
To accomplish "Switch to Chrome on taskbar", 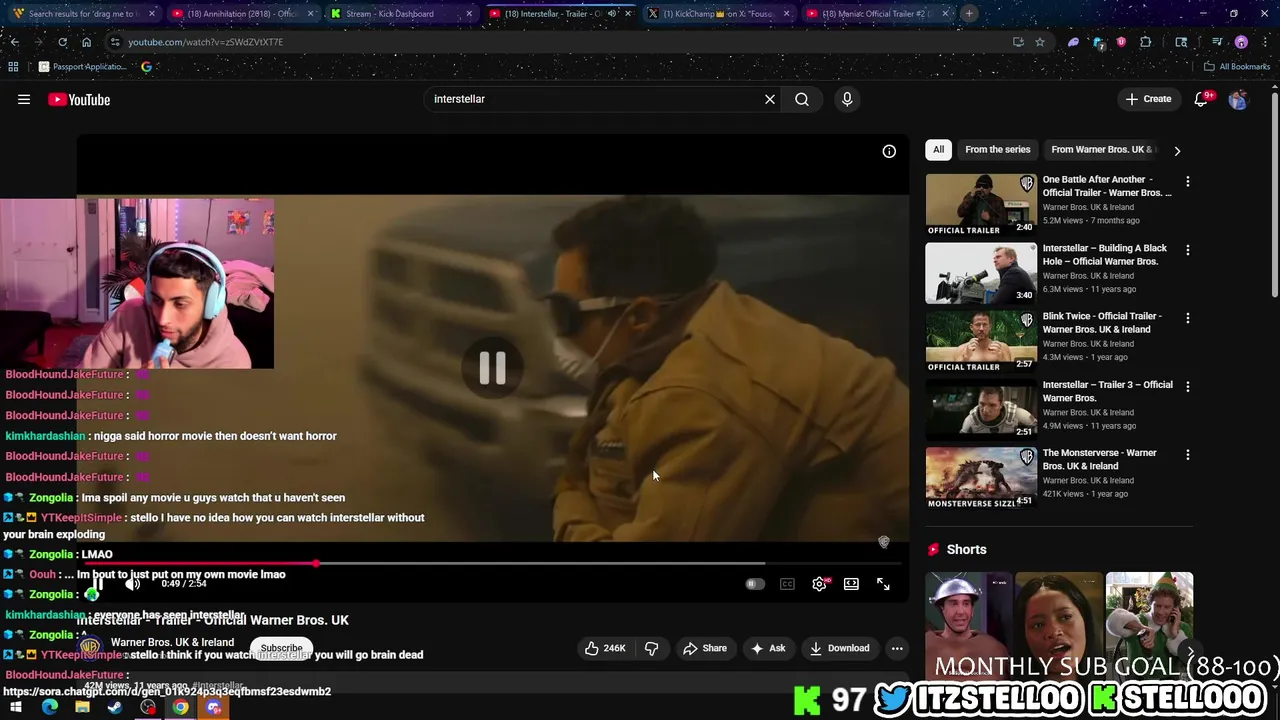I will click(180, 707).
